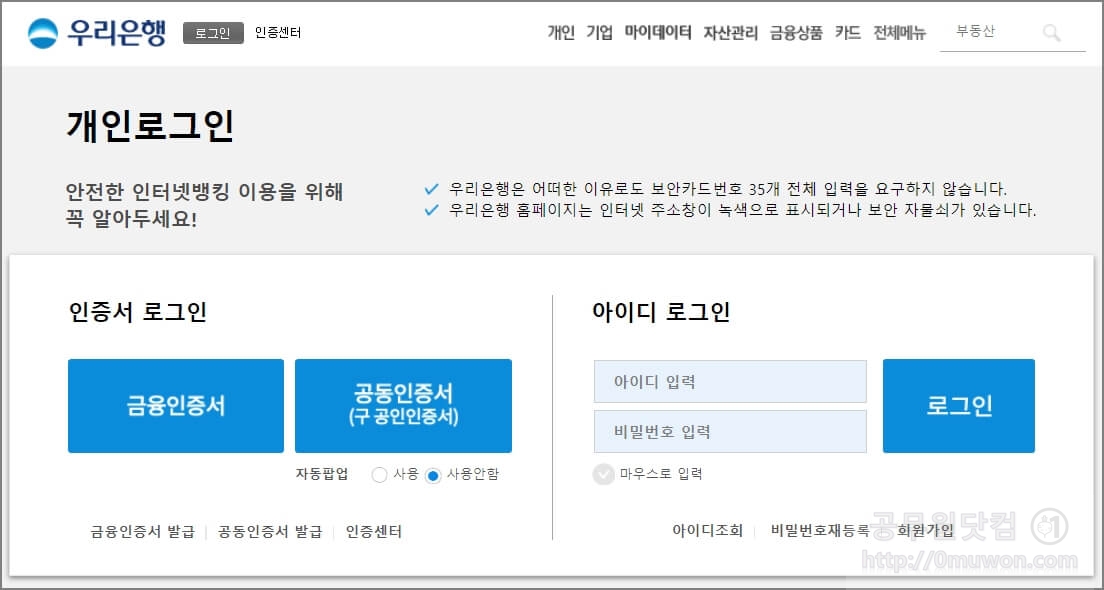Screen dimensions: 1104x590
Task: Enable the 사용 auto-popup radio option
Action: (379, 475)
